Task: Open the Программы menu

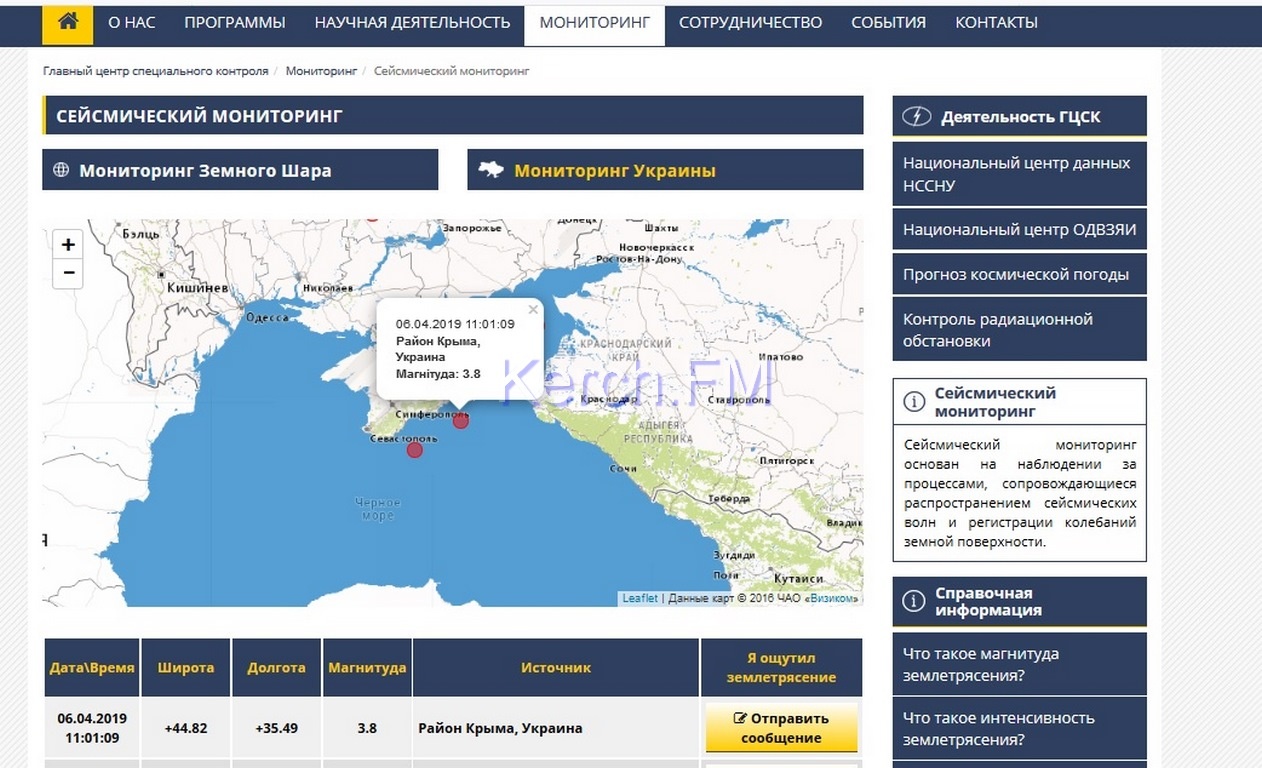Action: click(x=235, y=22)
